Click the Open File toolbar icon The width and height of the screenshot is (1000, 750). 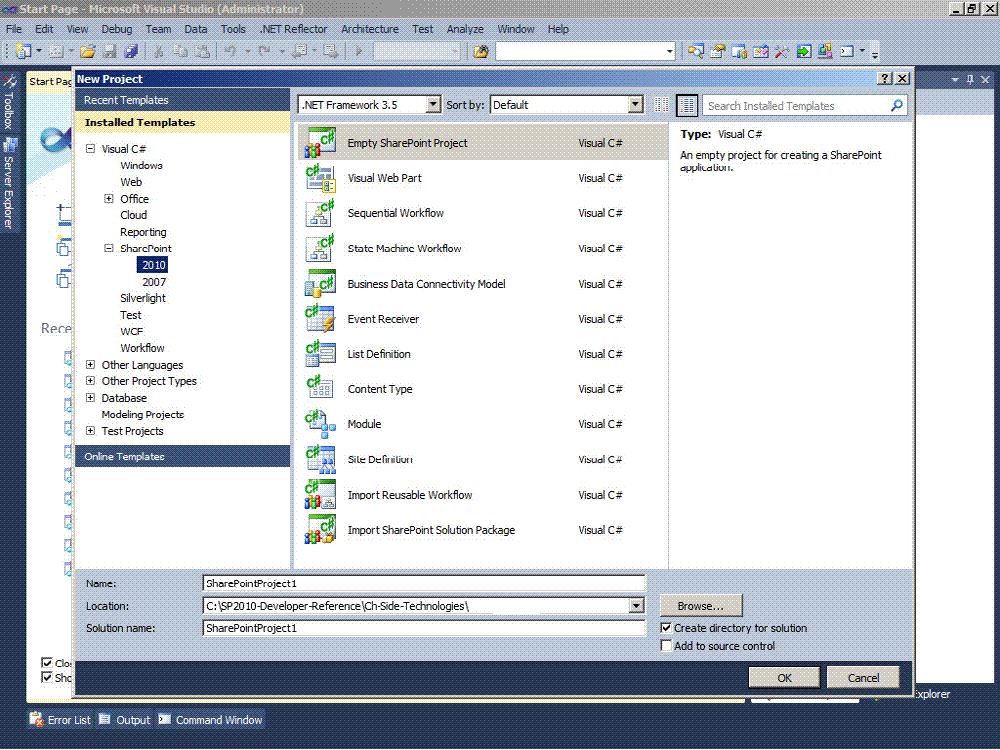[x=88, y=51]
